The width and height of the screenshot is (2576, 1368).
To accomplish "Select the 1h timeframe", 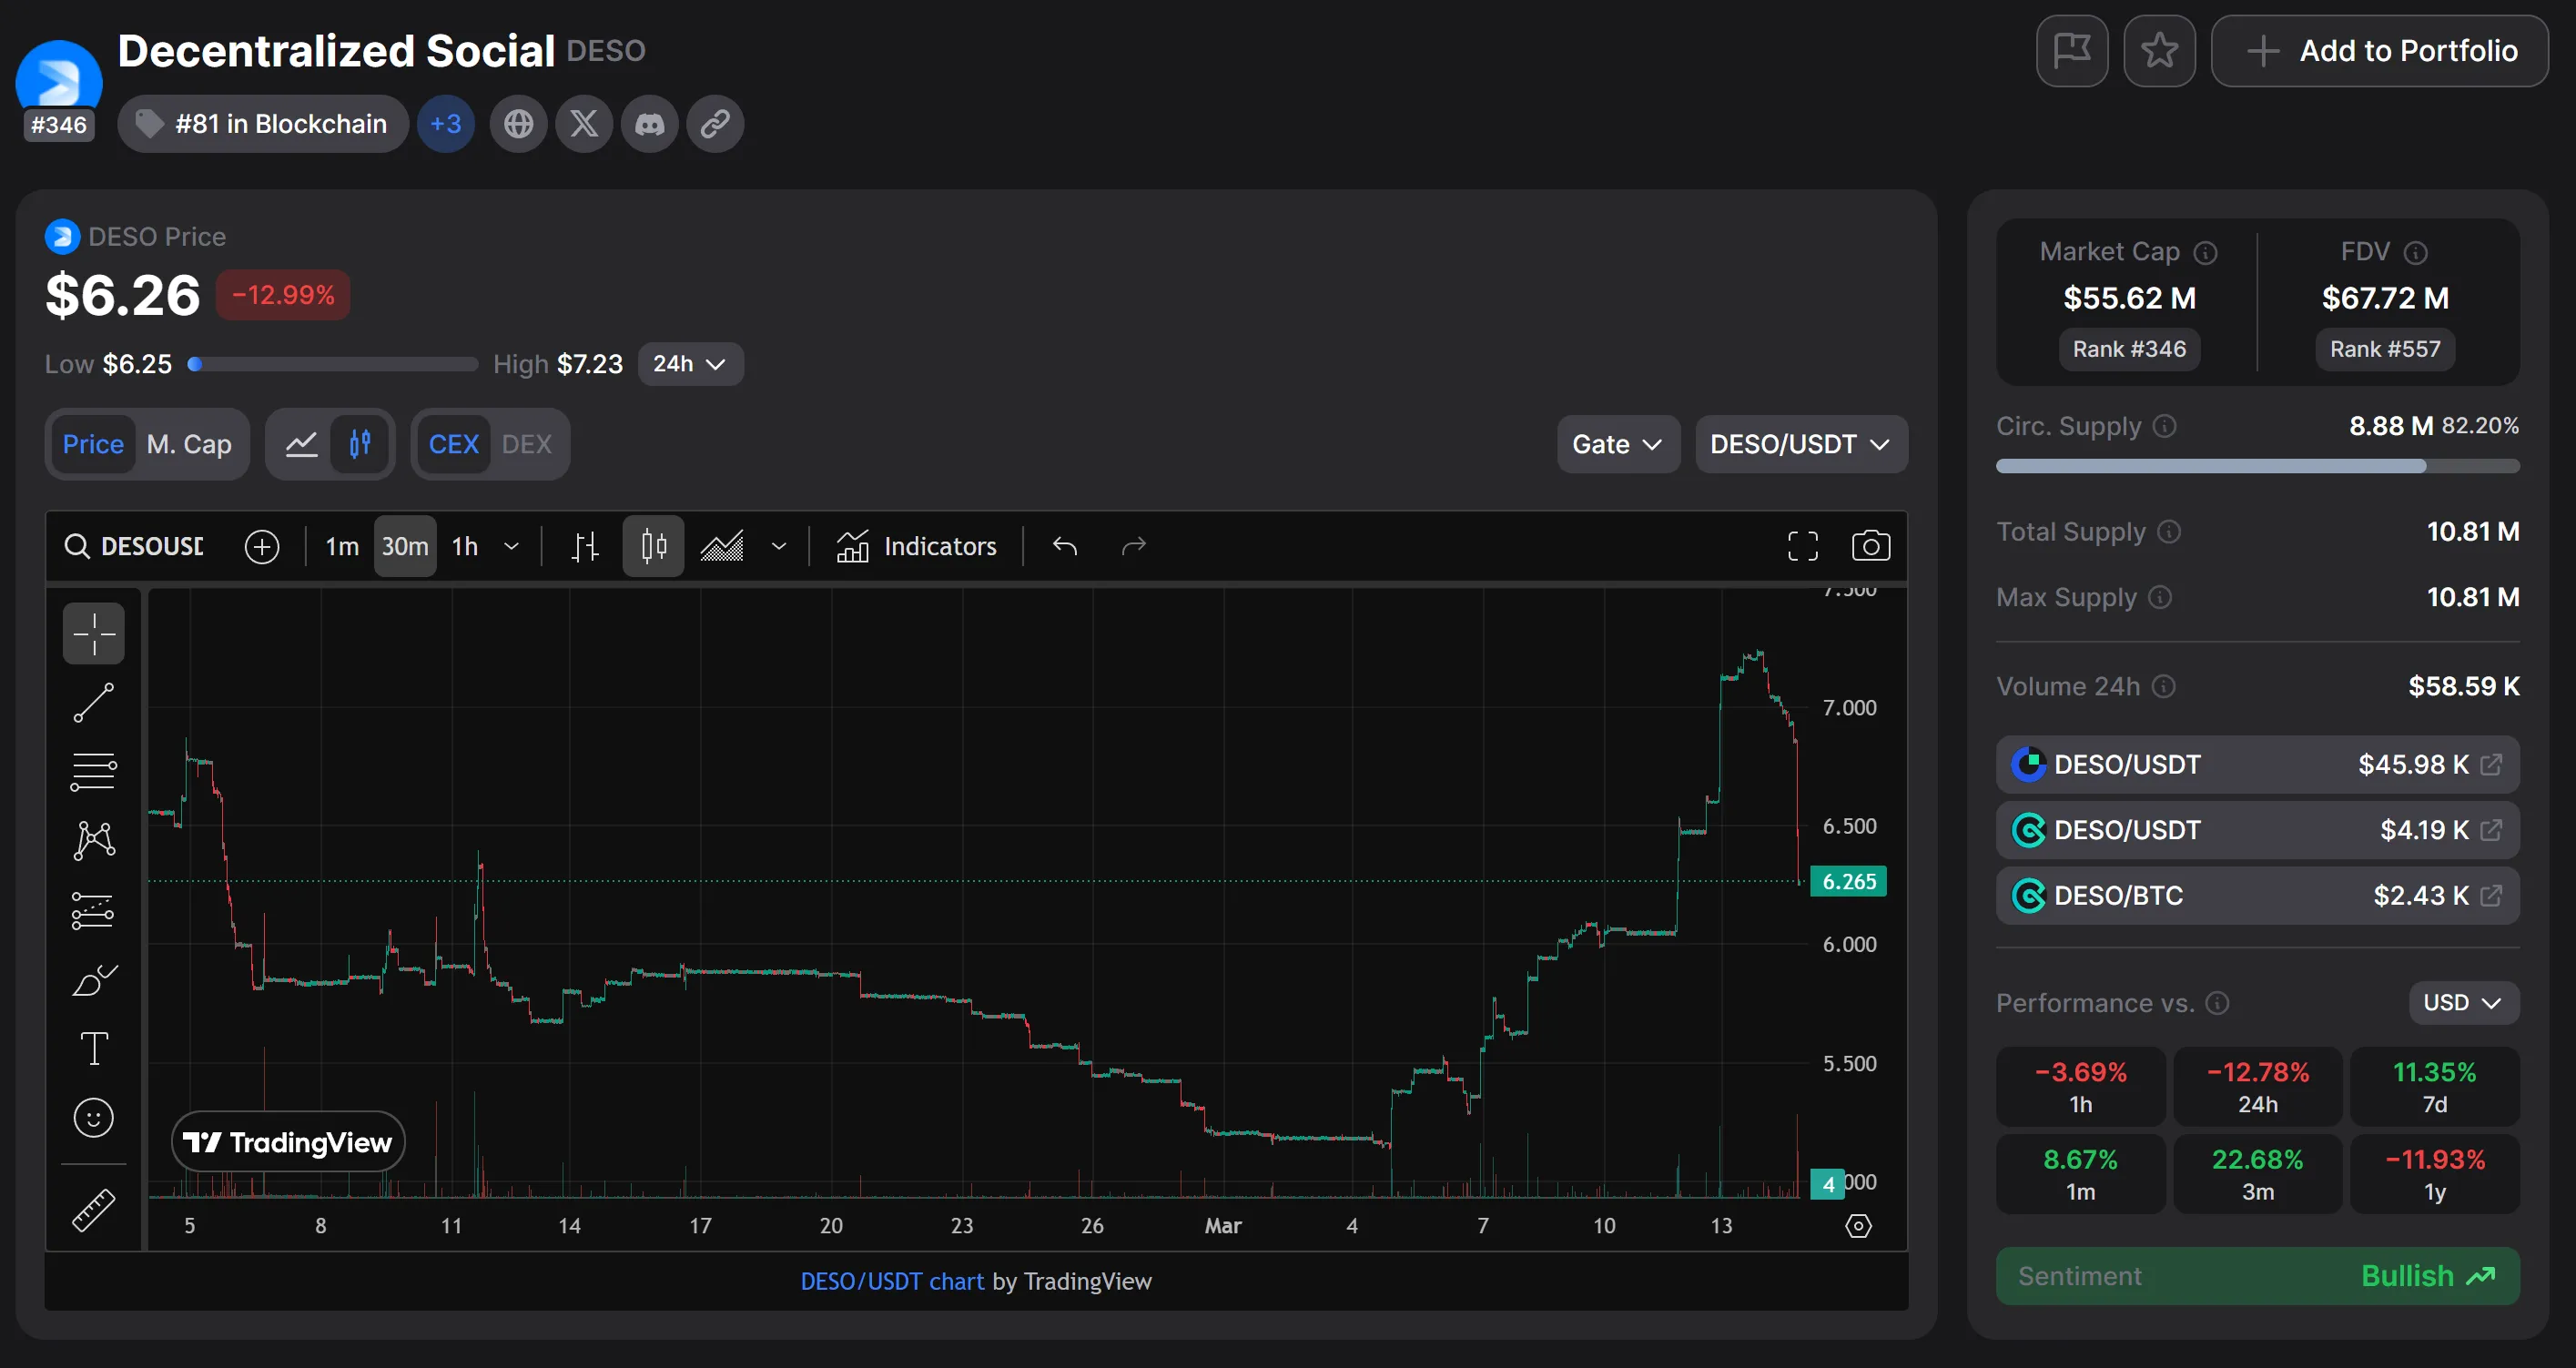I will (x=465, y=546).
